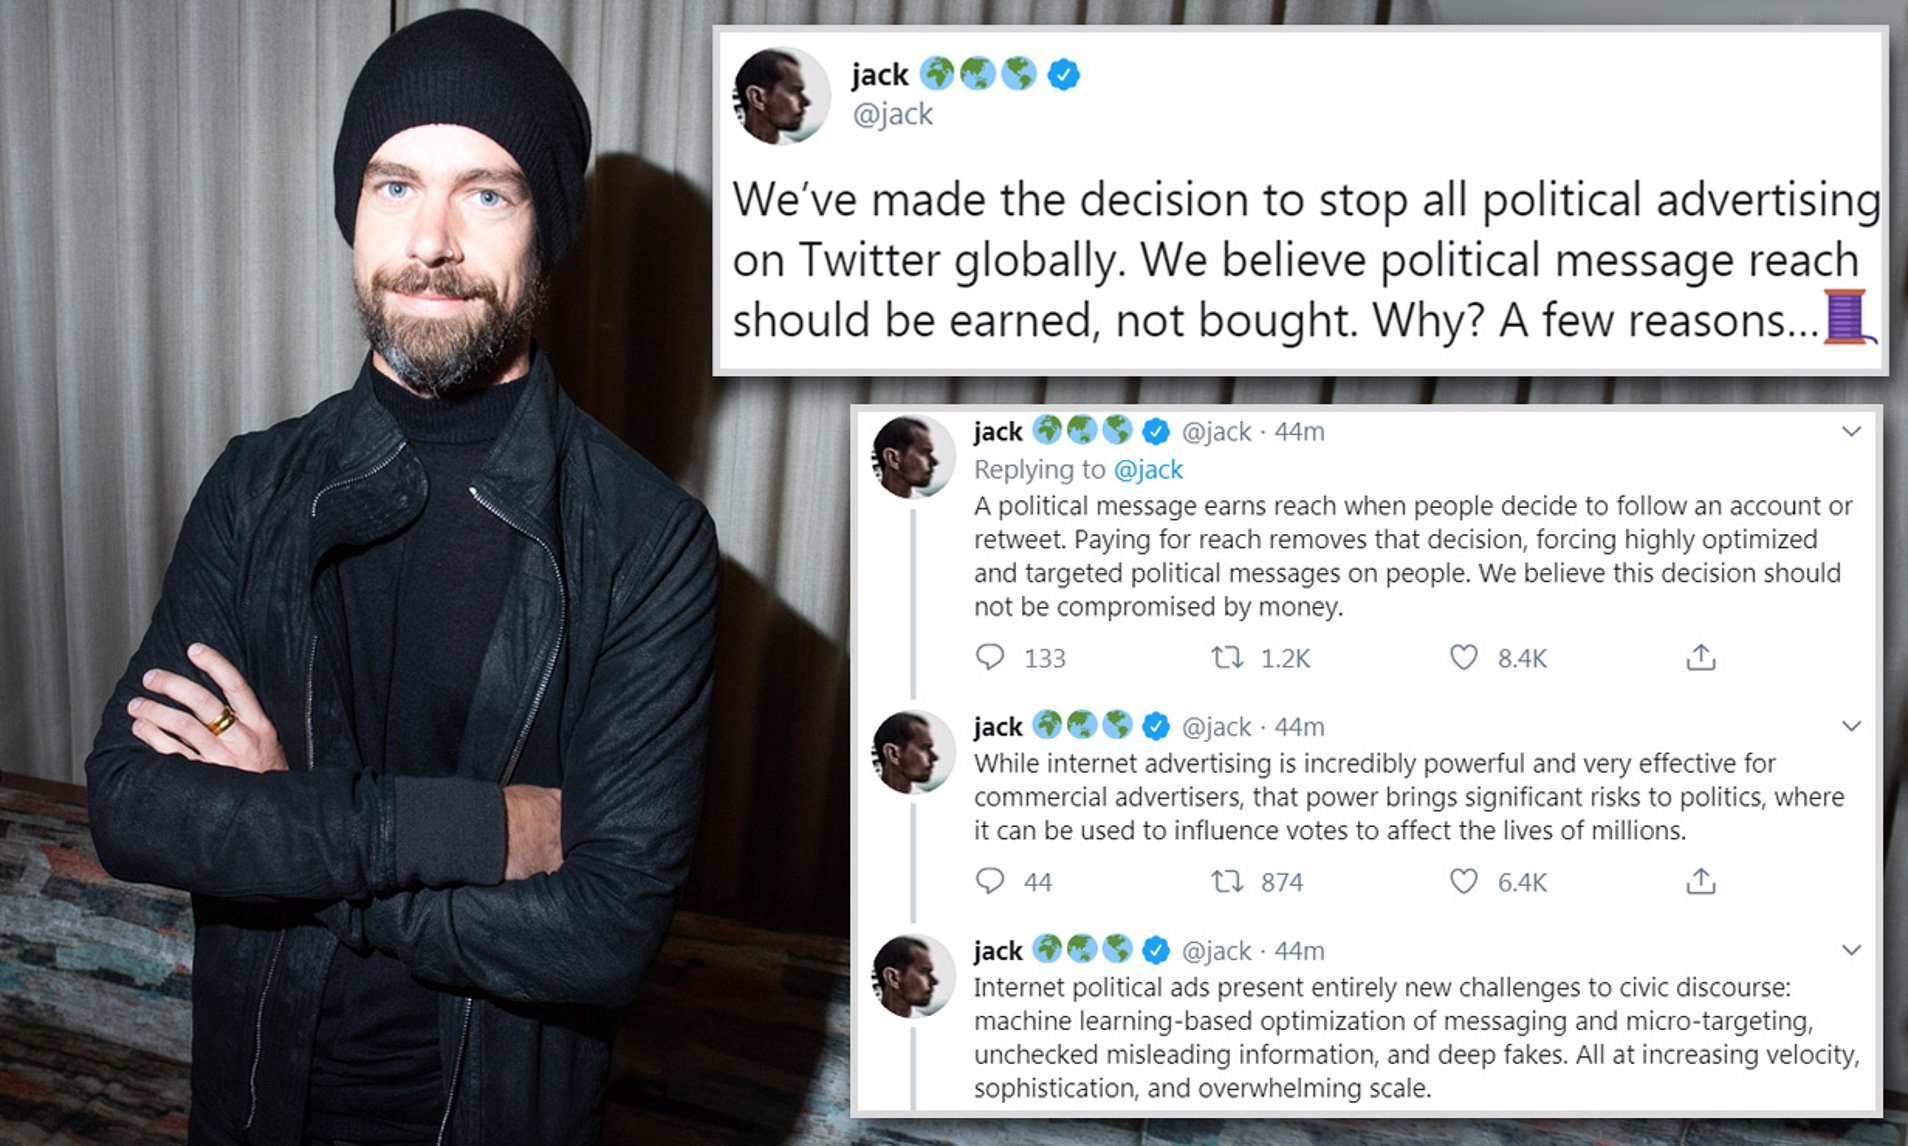Like the tweet with 6.4K likes
This screenshot has height=1146, width=1908.
[x=1463, y=881]
